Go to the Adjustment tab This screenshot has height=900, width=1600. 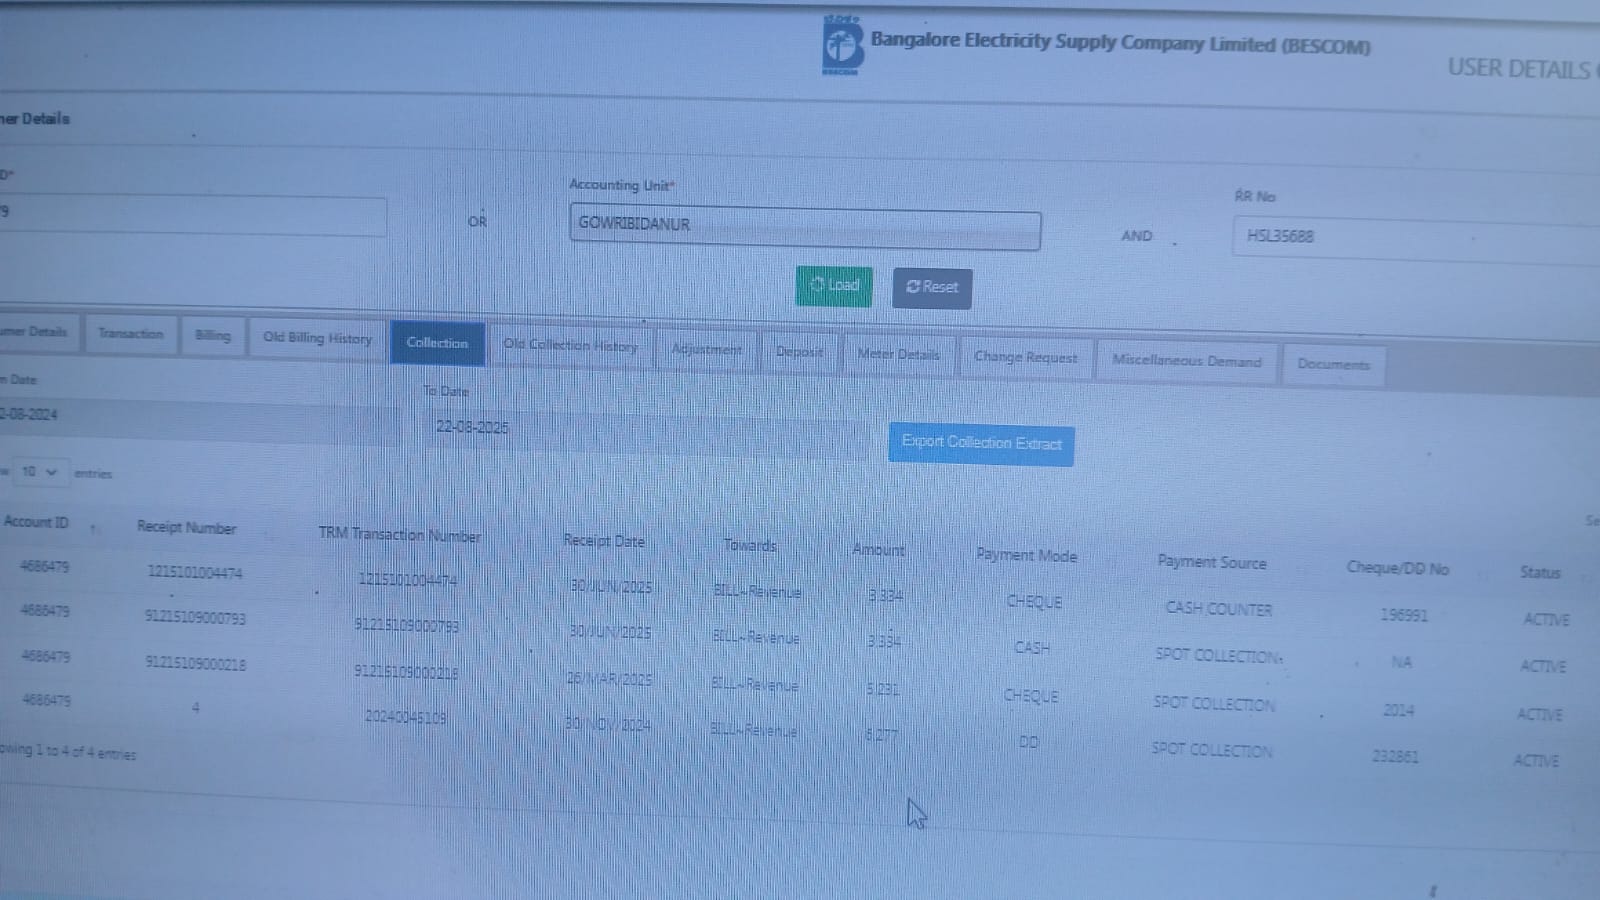coord(706,349)
